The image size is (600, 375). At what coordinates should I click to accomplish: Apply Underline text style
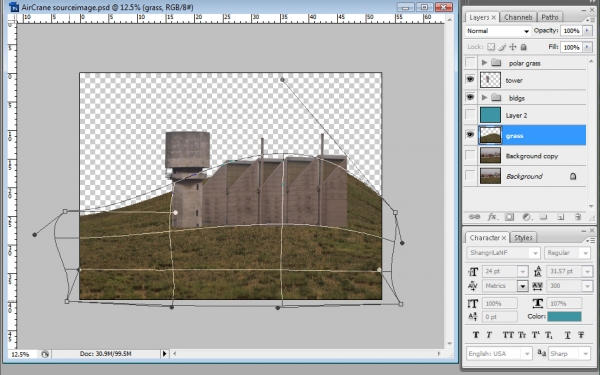coord(567,335)
